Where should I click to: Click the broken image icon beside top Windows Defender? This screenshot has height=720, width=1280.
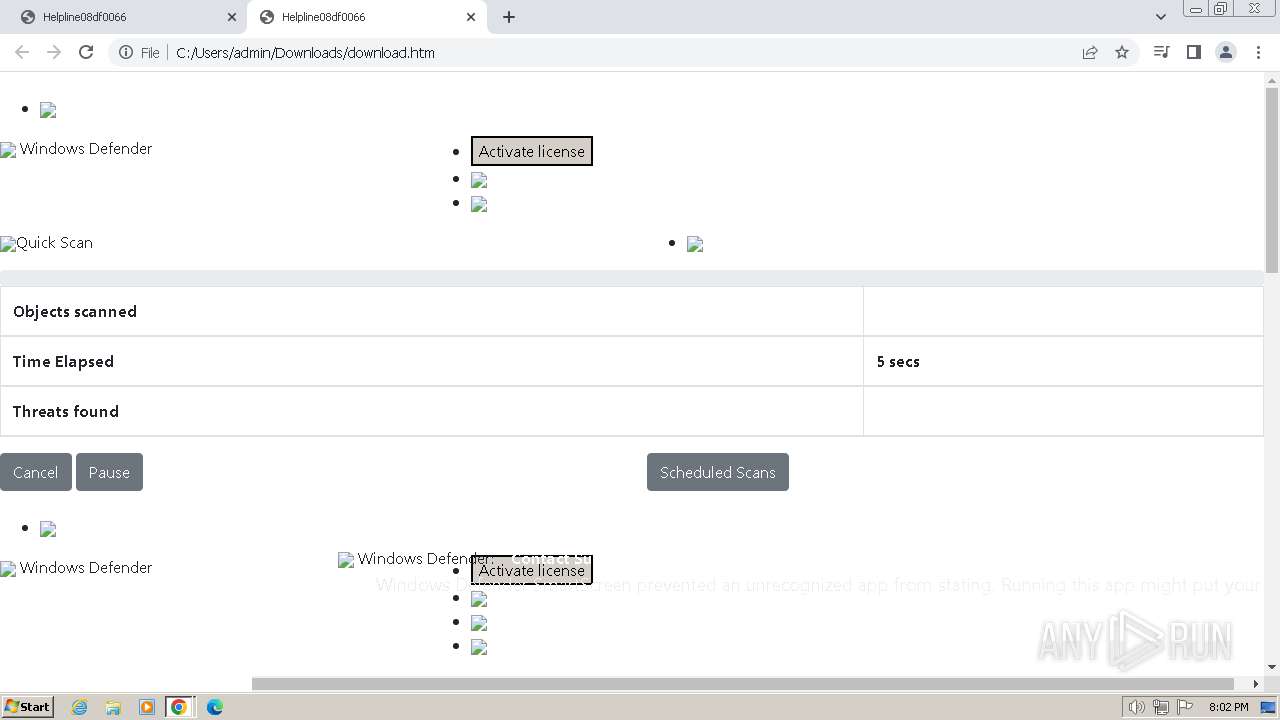click(8, 150)
